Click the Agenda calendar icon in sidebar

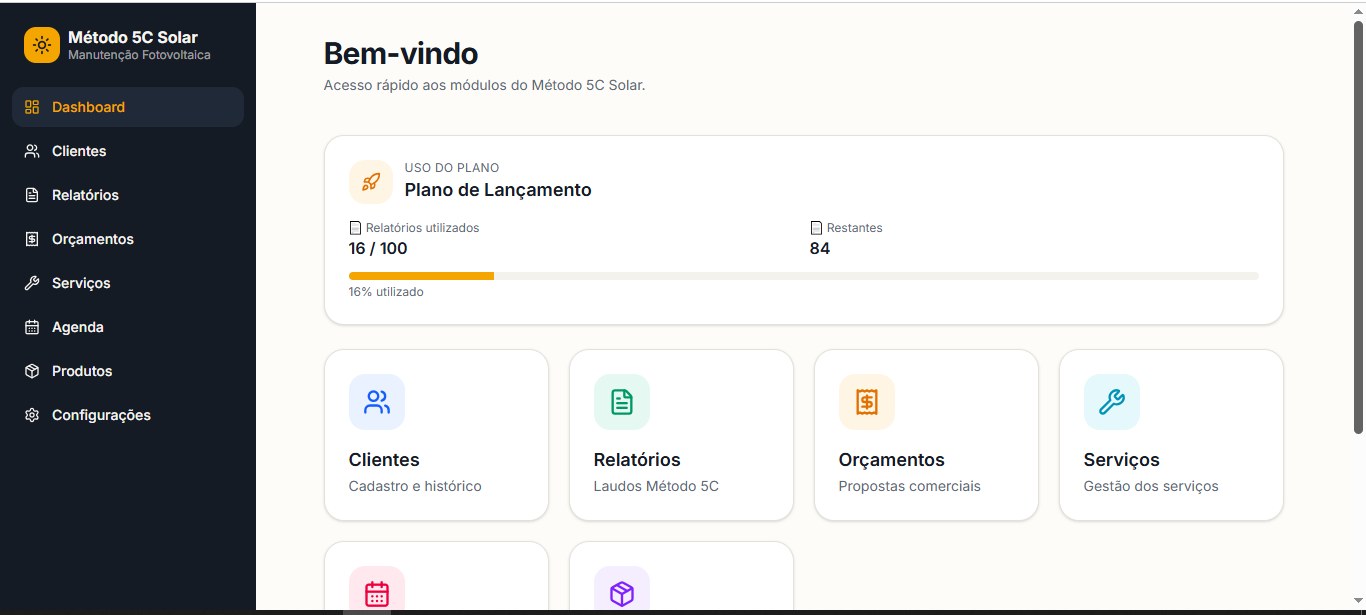(x=32, y=327)
